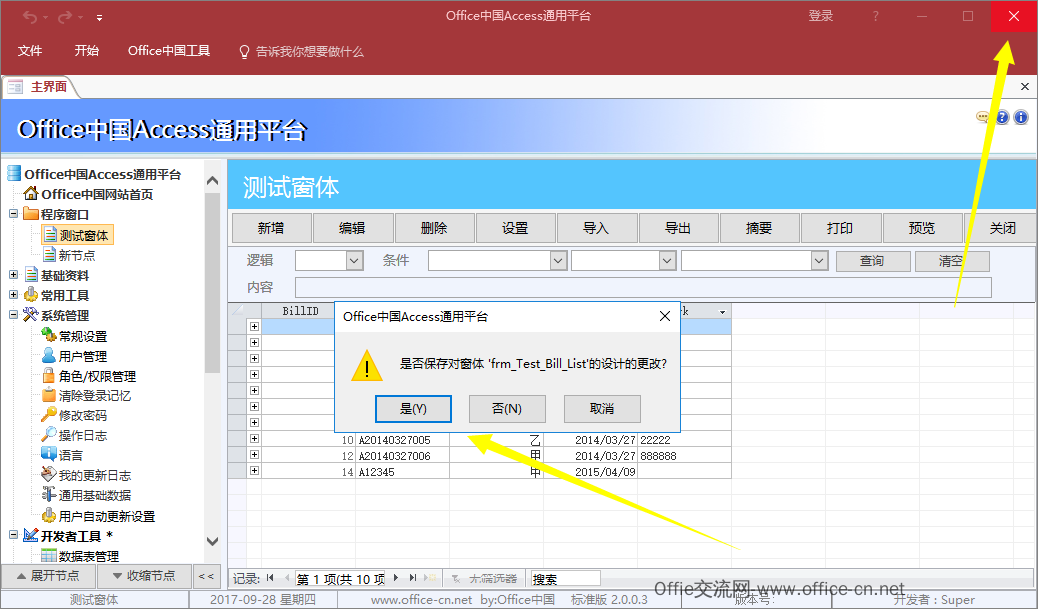Open the first 条件 field dropdown
This screenshot has width=1038, height=609.
pyautogui.click(x=559, y=261)
